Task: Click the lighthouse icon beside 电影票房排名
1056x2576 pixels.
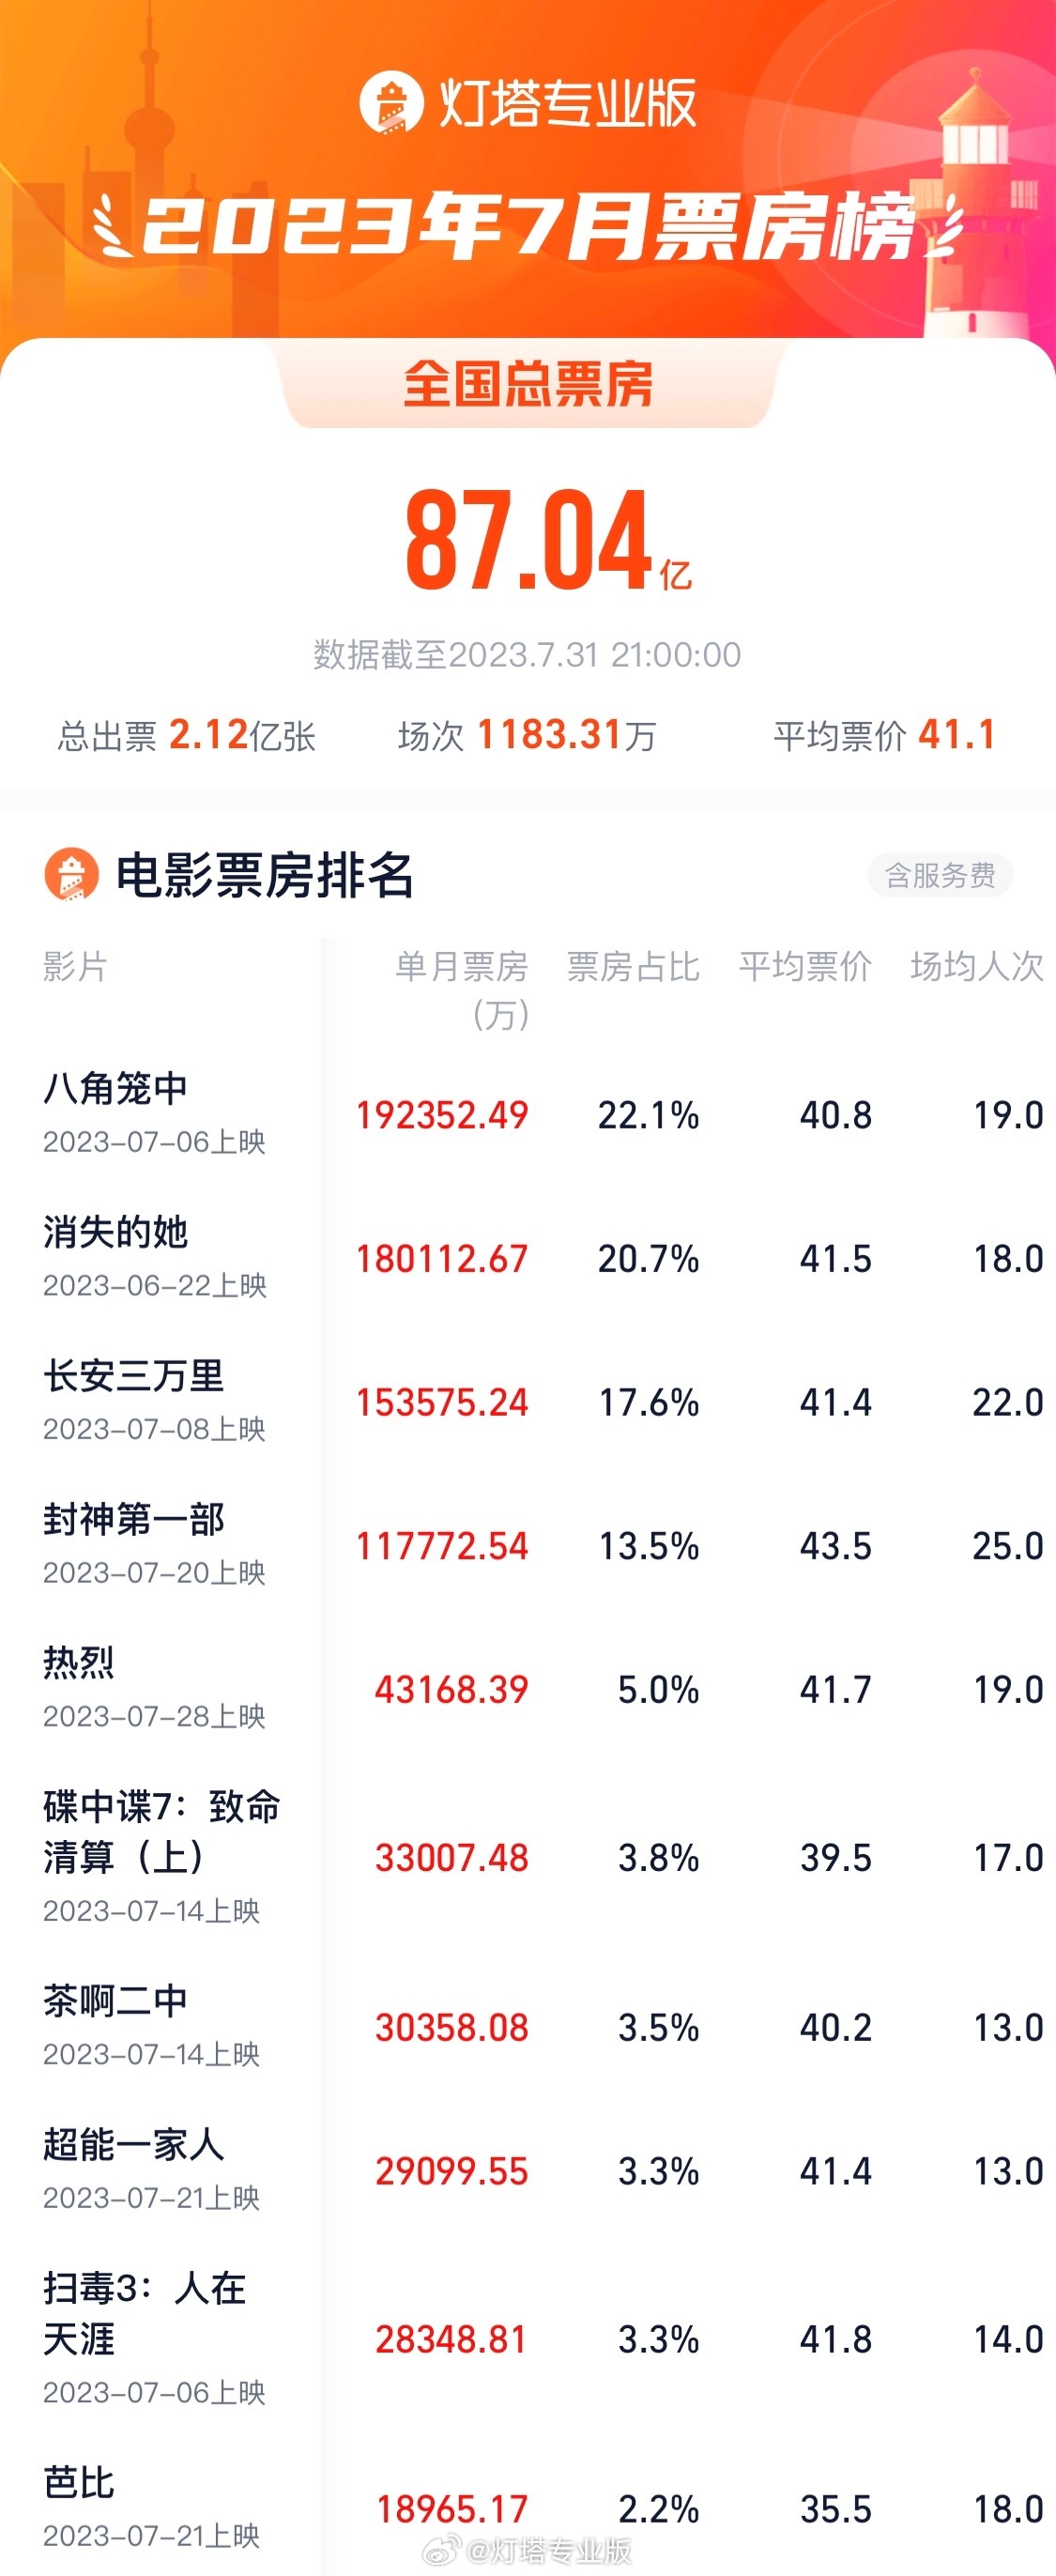Action: tap(72, 875)
